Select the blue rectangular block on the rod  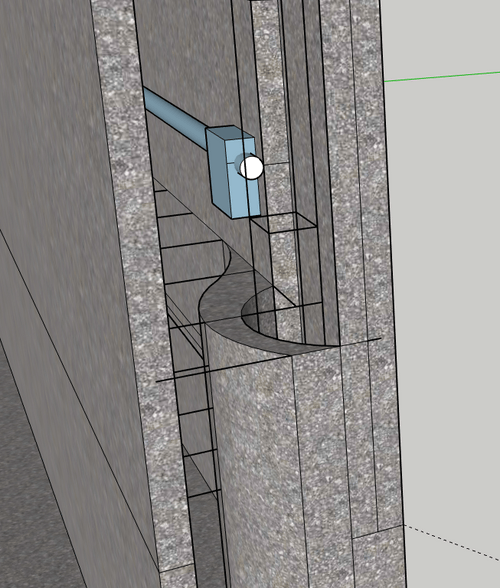tap(233, 172)
